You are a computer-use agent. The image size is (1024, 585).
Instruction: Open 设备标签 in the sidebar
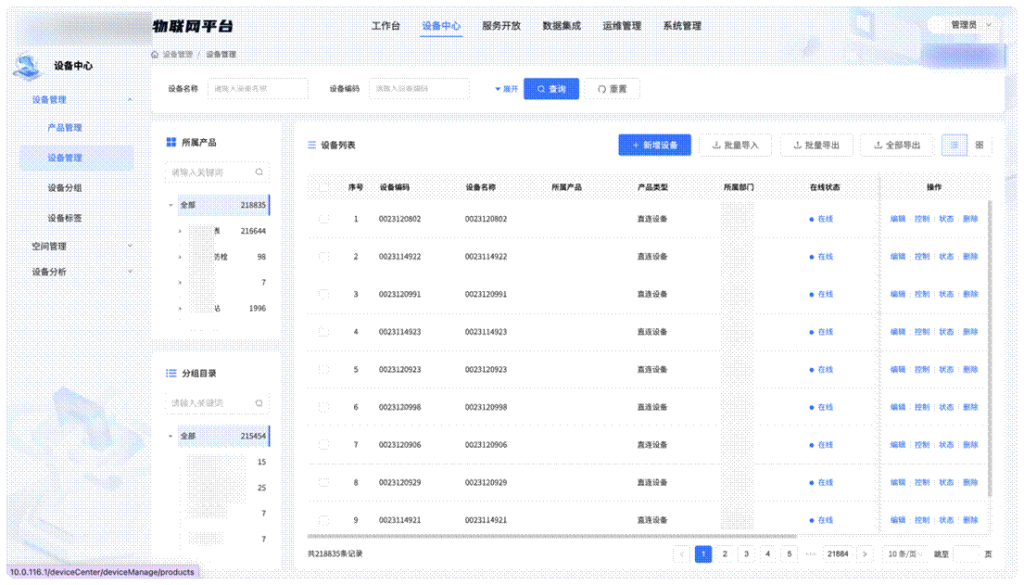(65, 217)
